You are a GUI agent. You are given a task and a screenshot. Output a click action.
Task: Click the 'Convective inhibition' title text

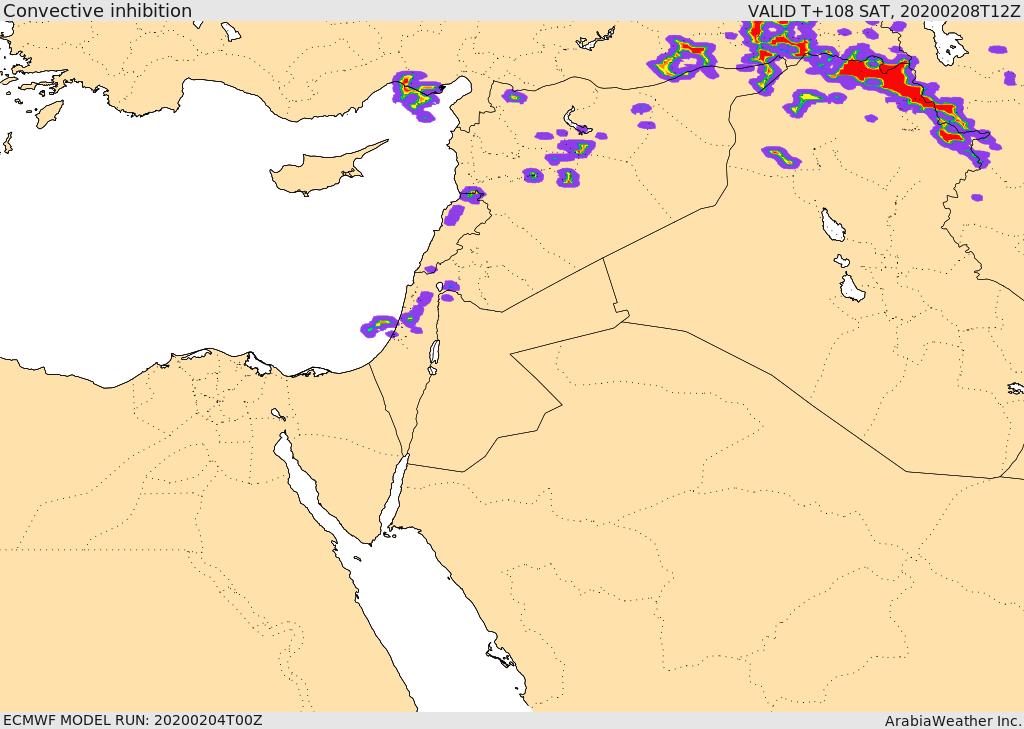tap(97, 10)
